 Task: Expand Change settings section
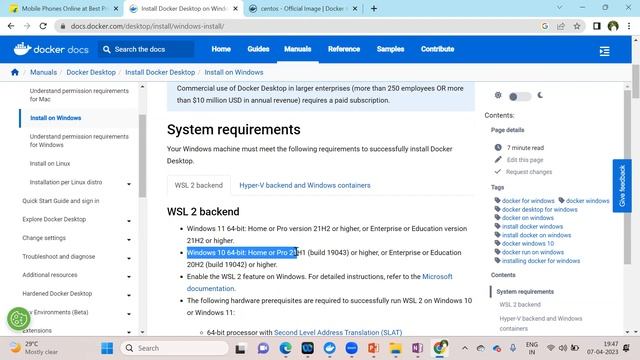(x=129, y=240)
